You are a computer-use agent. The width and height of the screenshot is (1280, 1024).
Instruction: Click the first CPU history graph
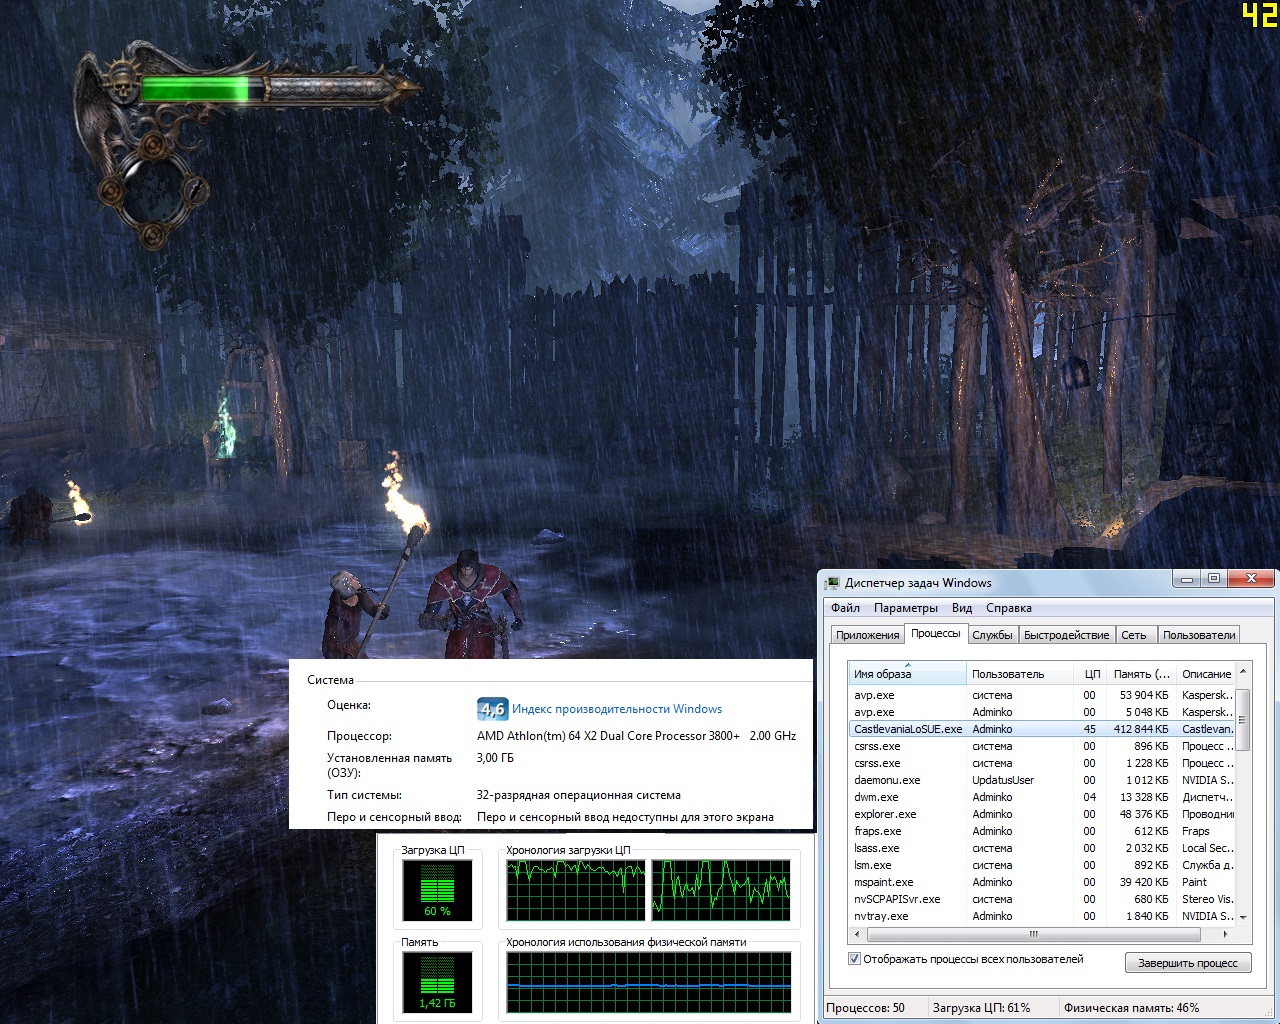(x=575, y=890)
